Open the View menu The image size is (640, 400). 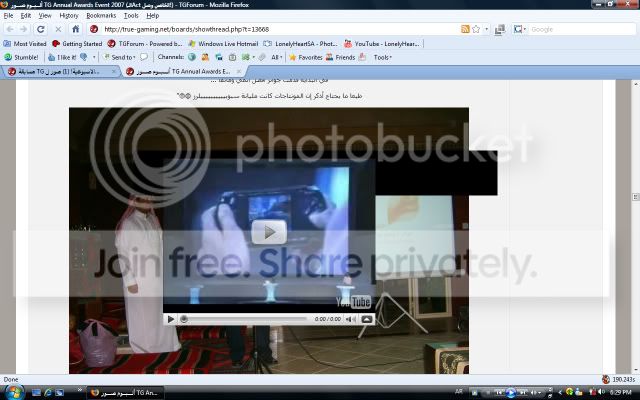[45, 16]
